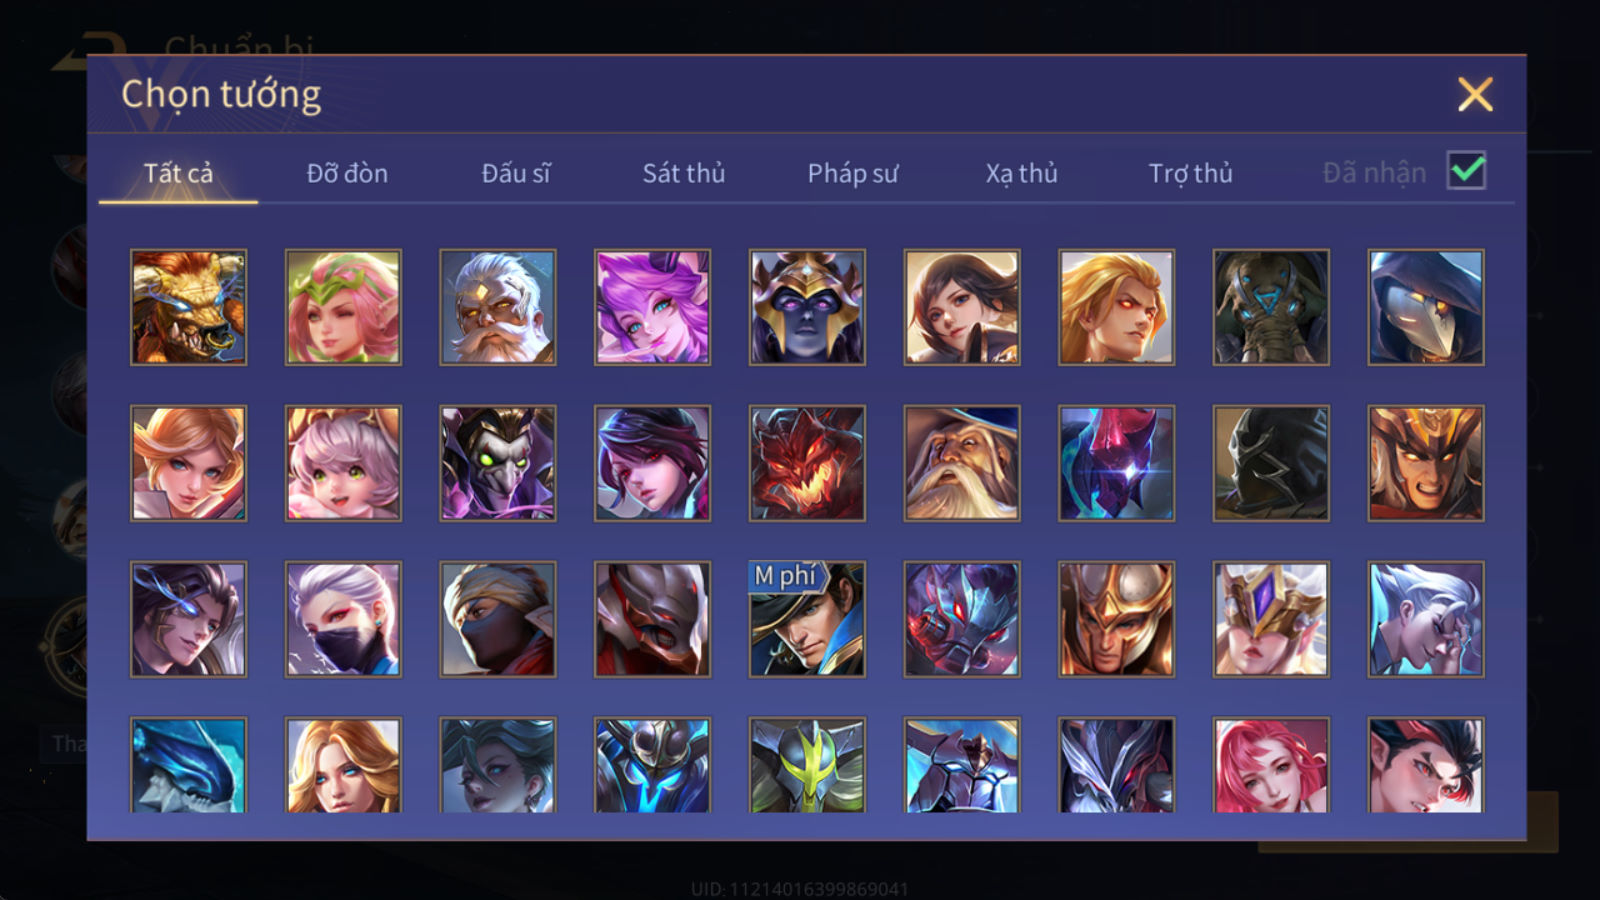Viewport: 1600px width, 900px height.
Task: Choose the white-bearded old man hero portrait
Action: 497,307
